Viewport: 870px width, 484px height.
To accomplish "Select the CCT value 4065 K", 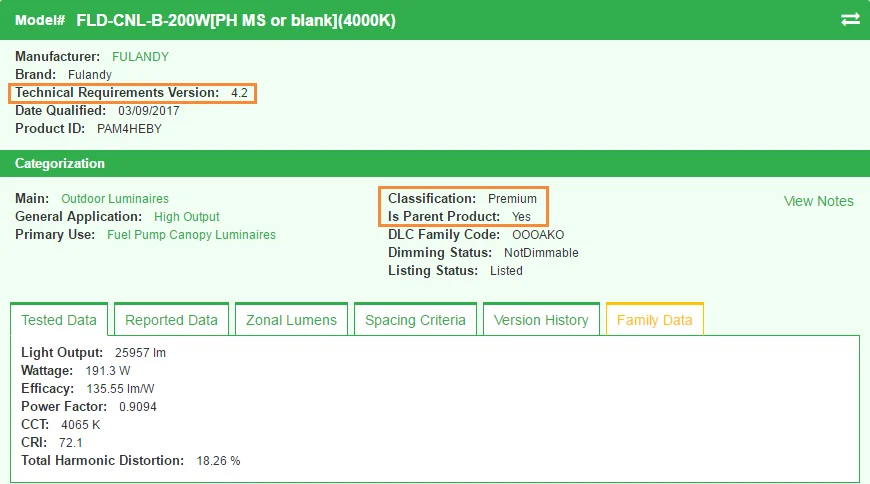I will pos(80,425).
